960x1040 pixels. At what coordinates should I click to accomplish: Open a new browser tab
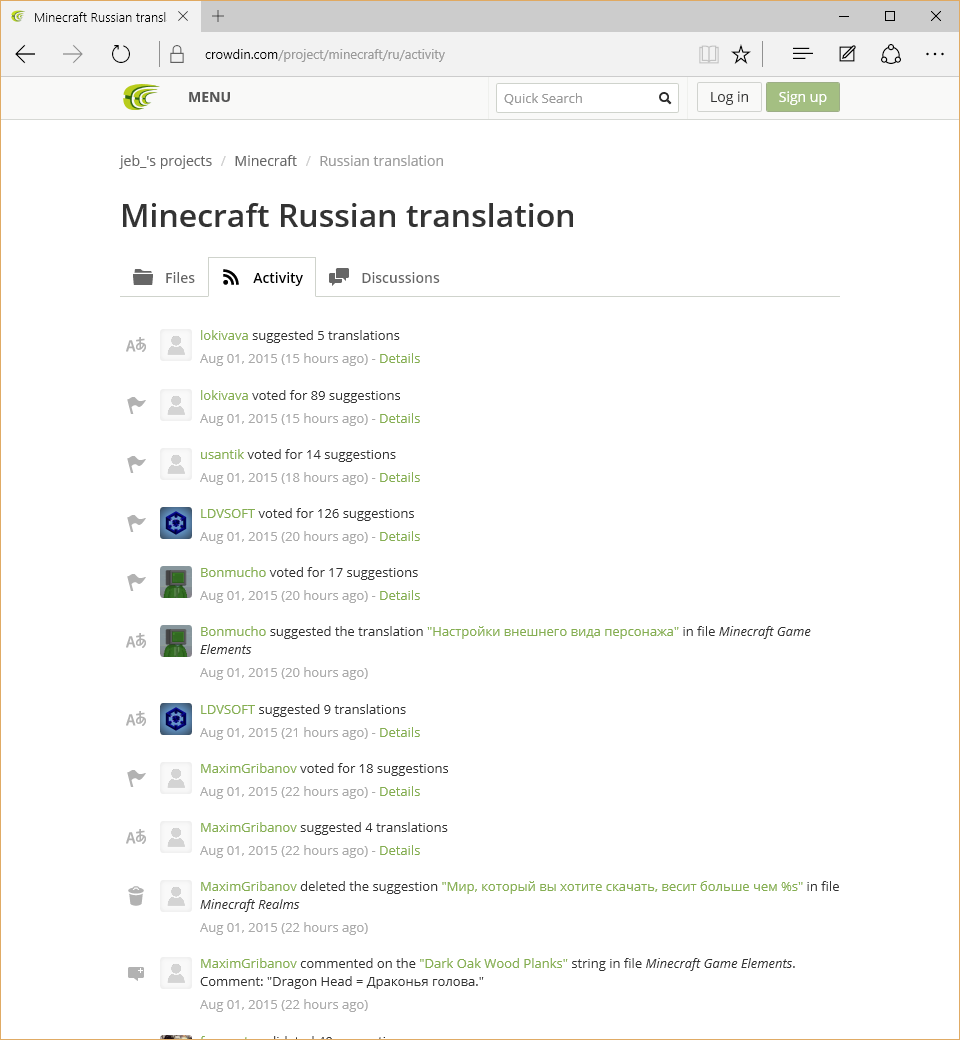coord(218,17)
